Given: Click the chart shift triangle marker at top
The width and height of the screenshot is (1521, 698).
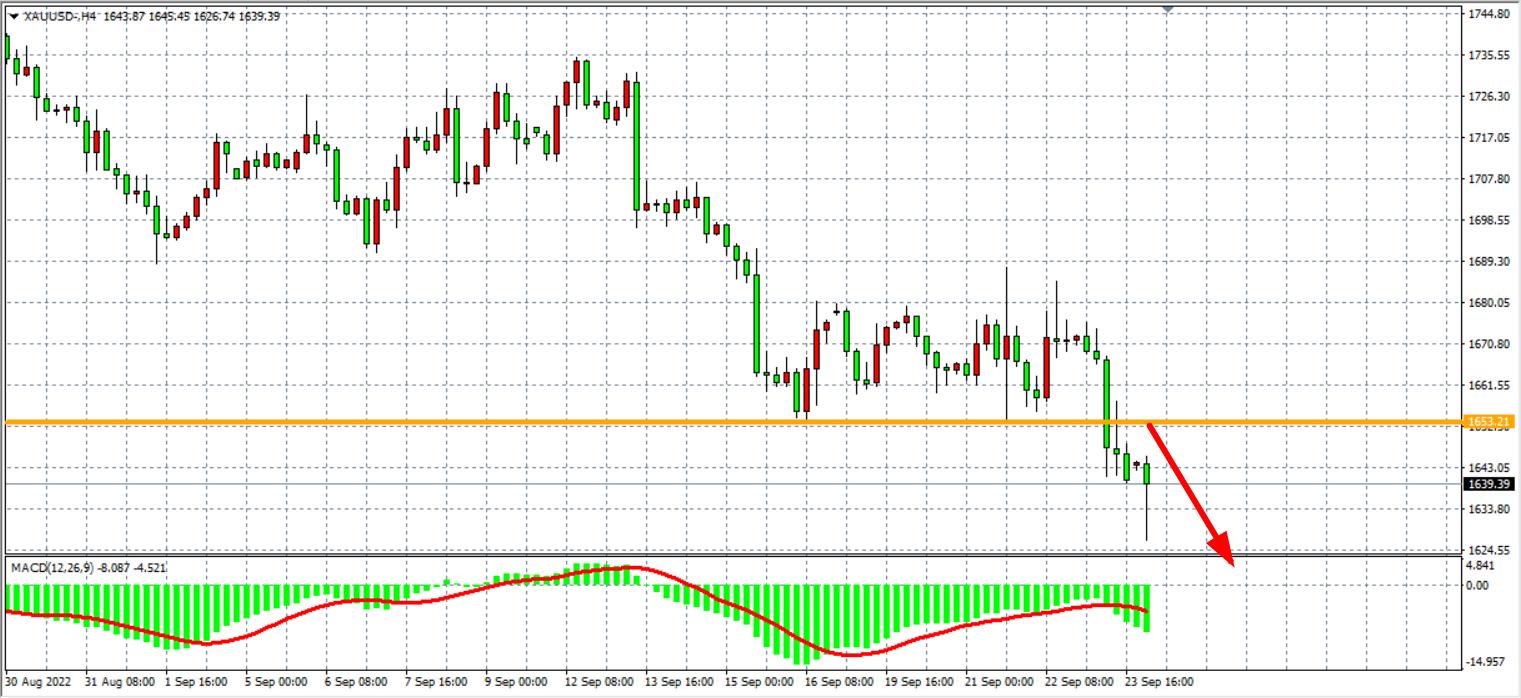Looking at the screenshot, I should [x=1167, y=9].
